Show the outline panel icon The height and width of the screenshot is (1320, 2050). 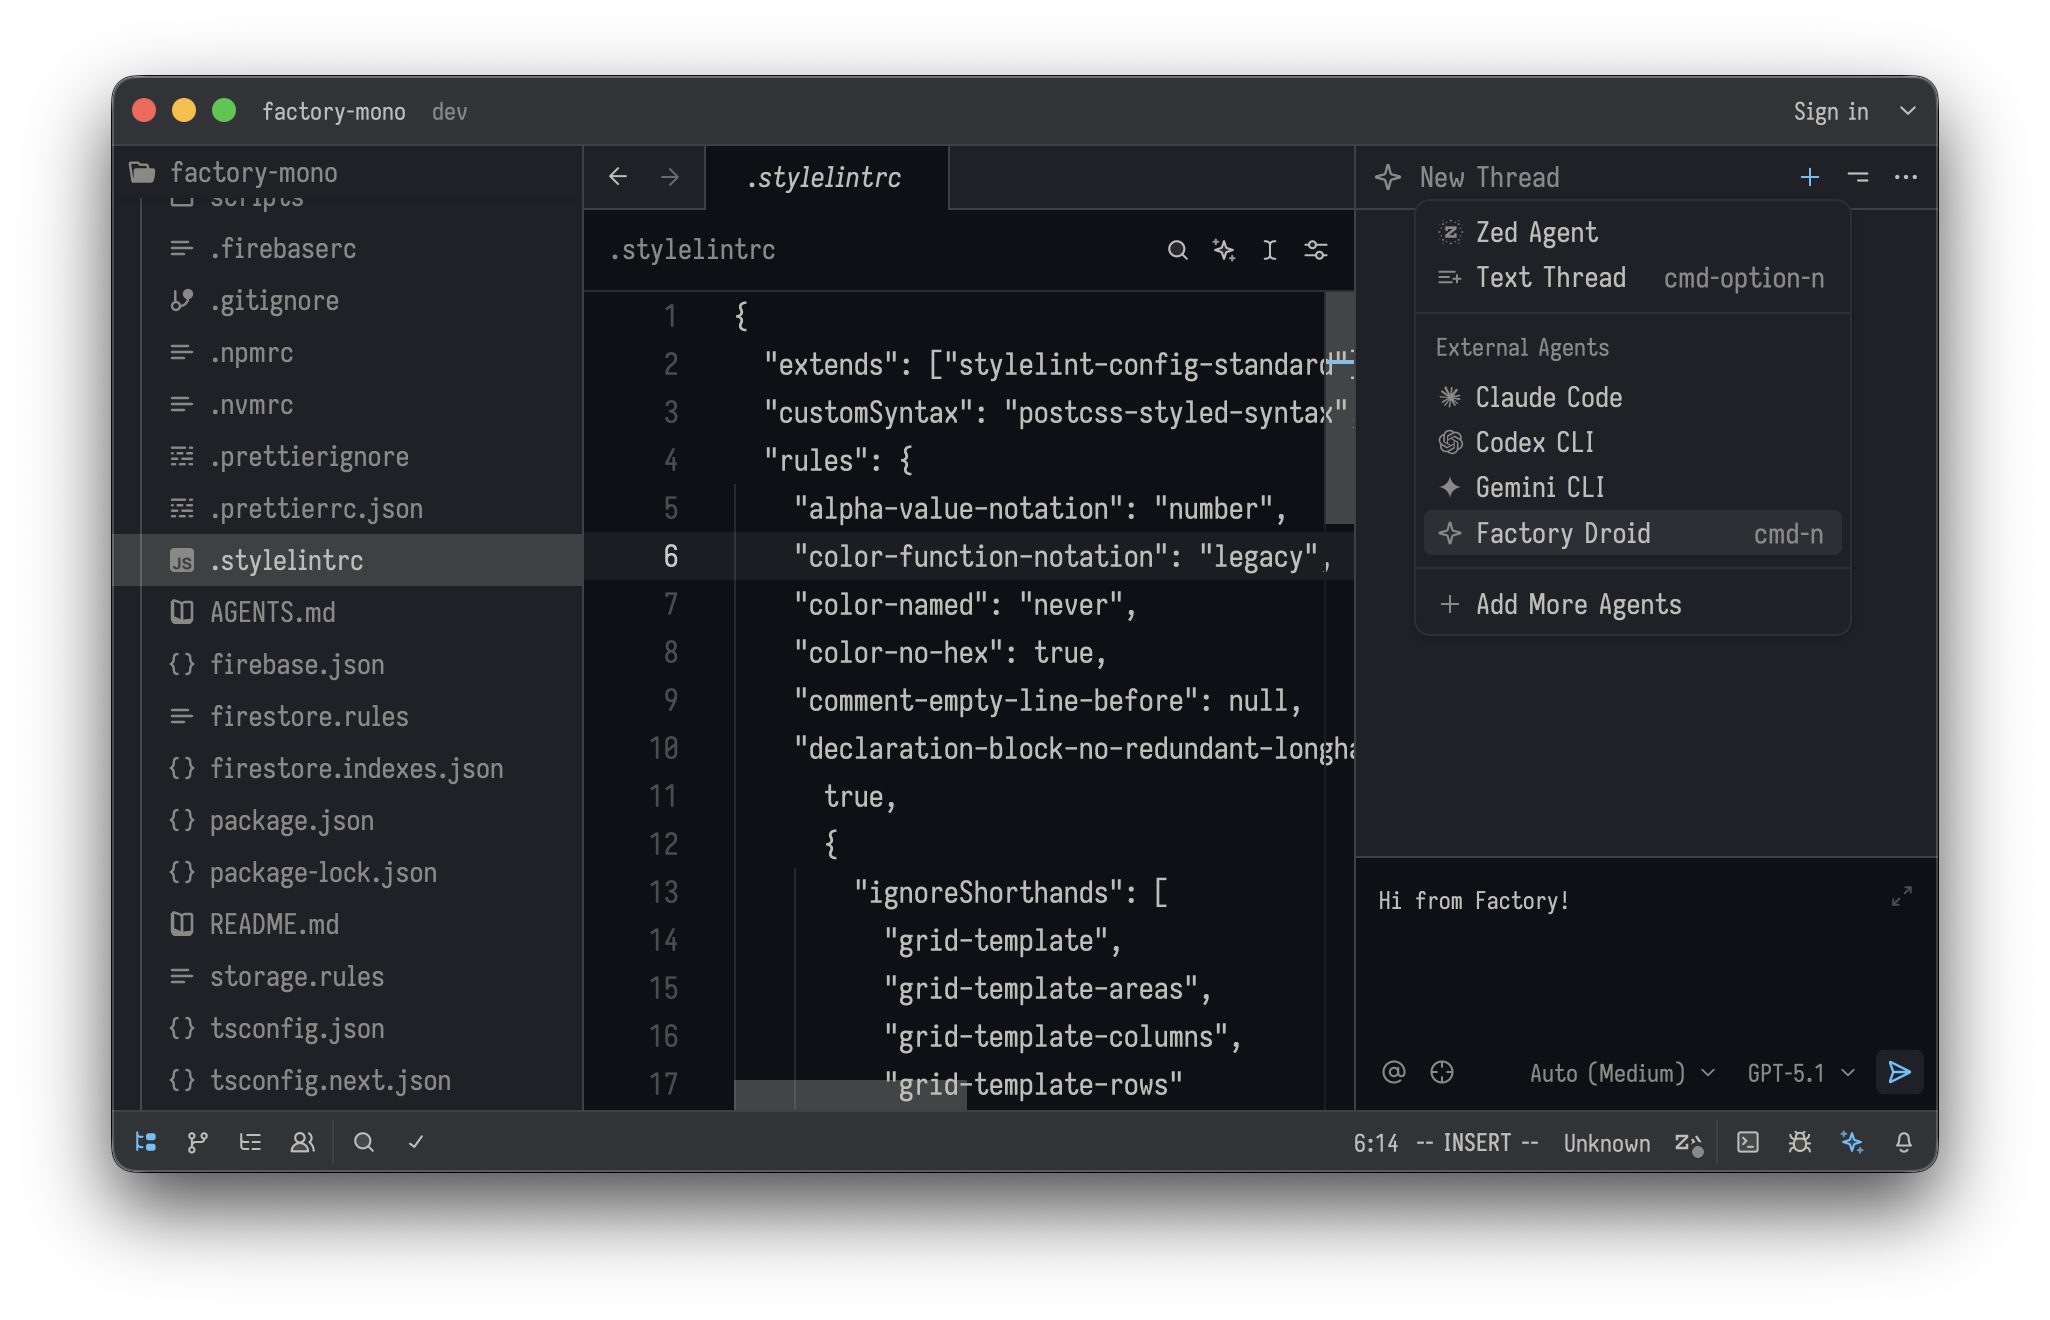(250, 1142)
